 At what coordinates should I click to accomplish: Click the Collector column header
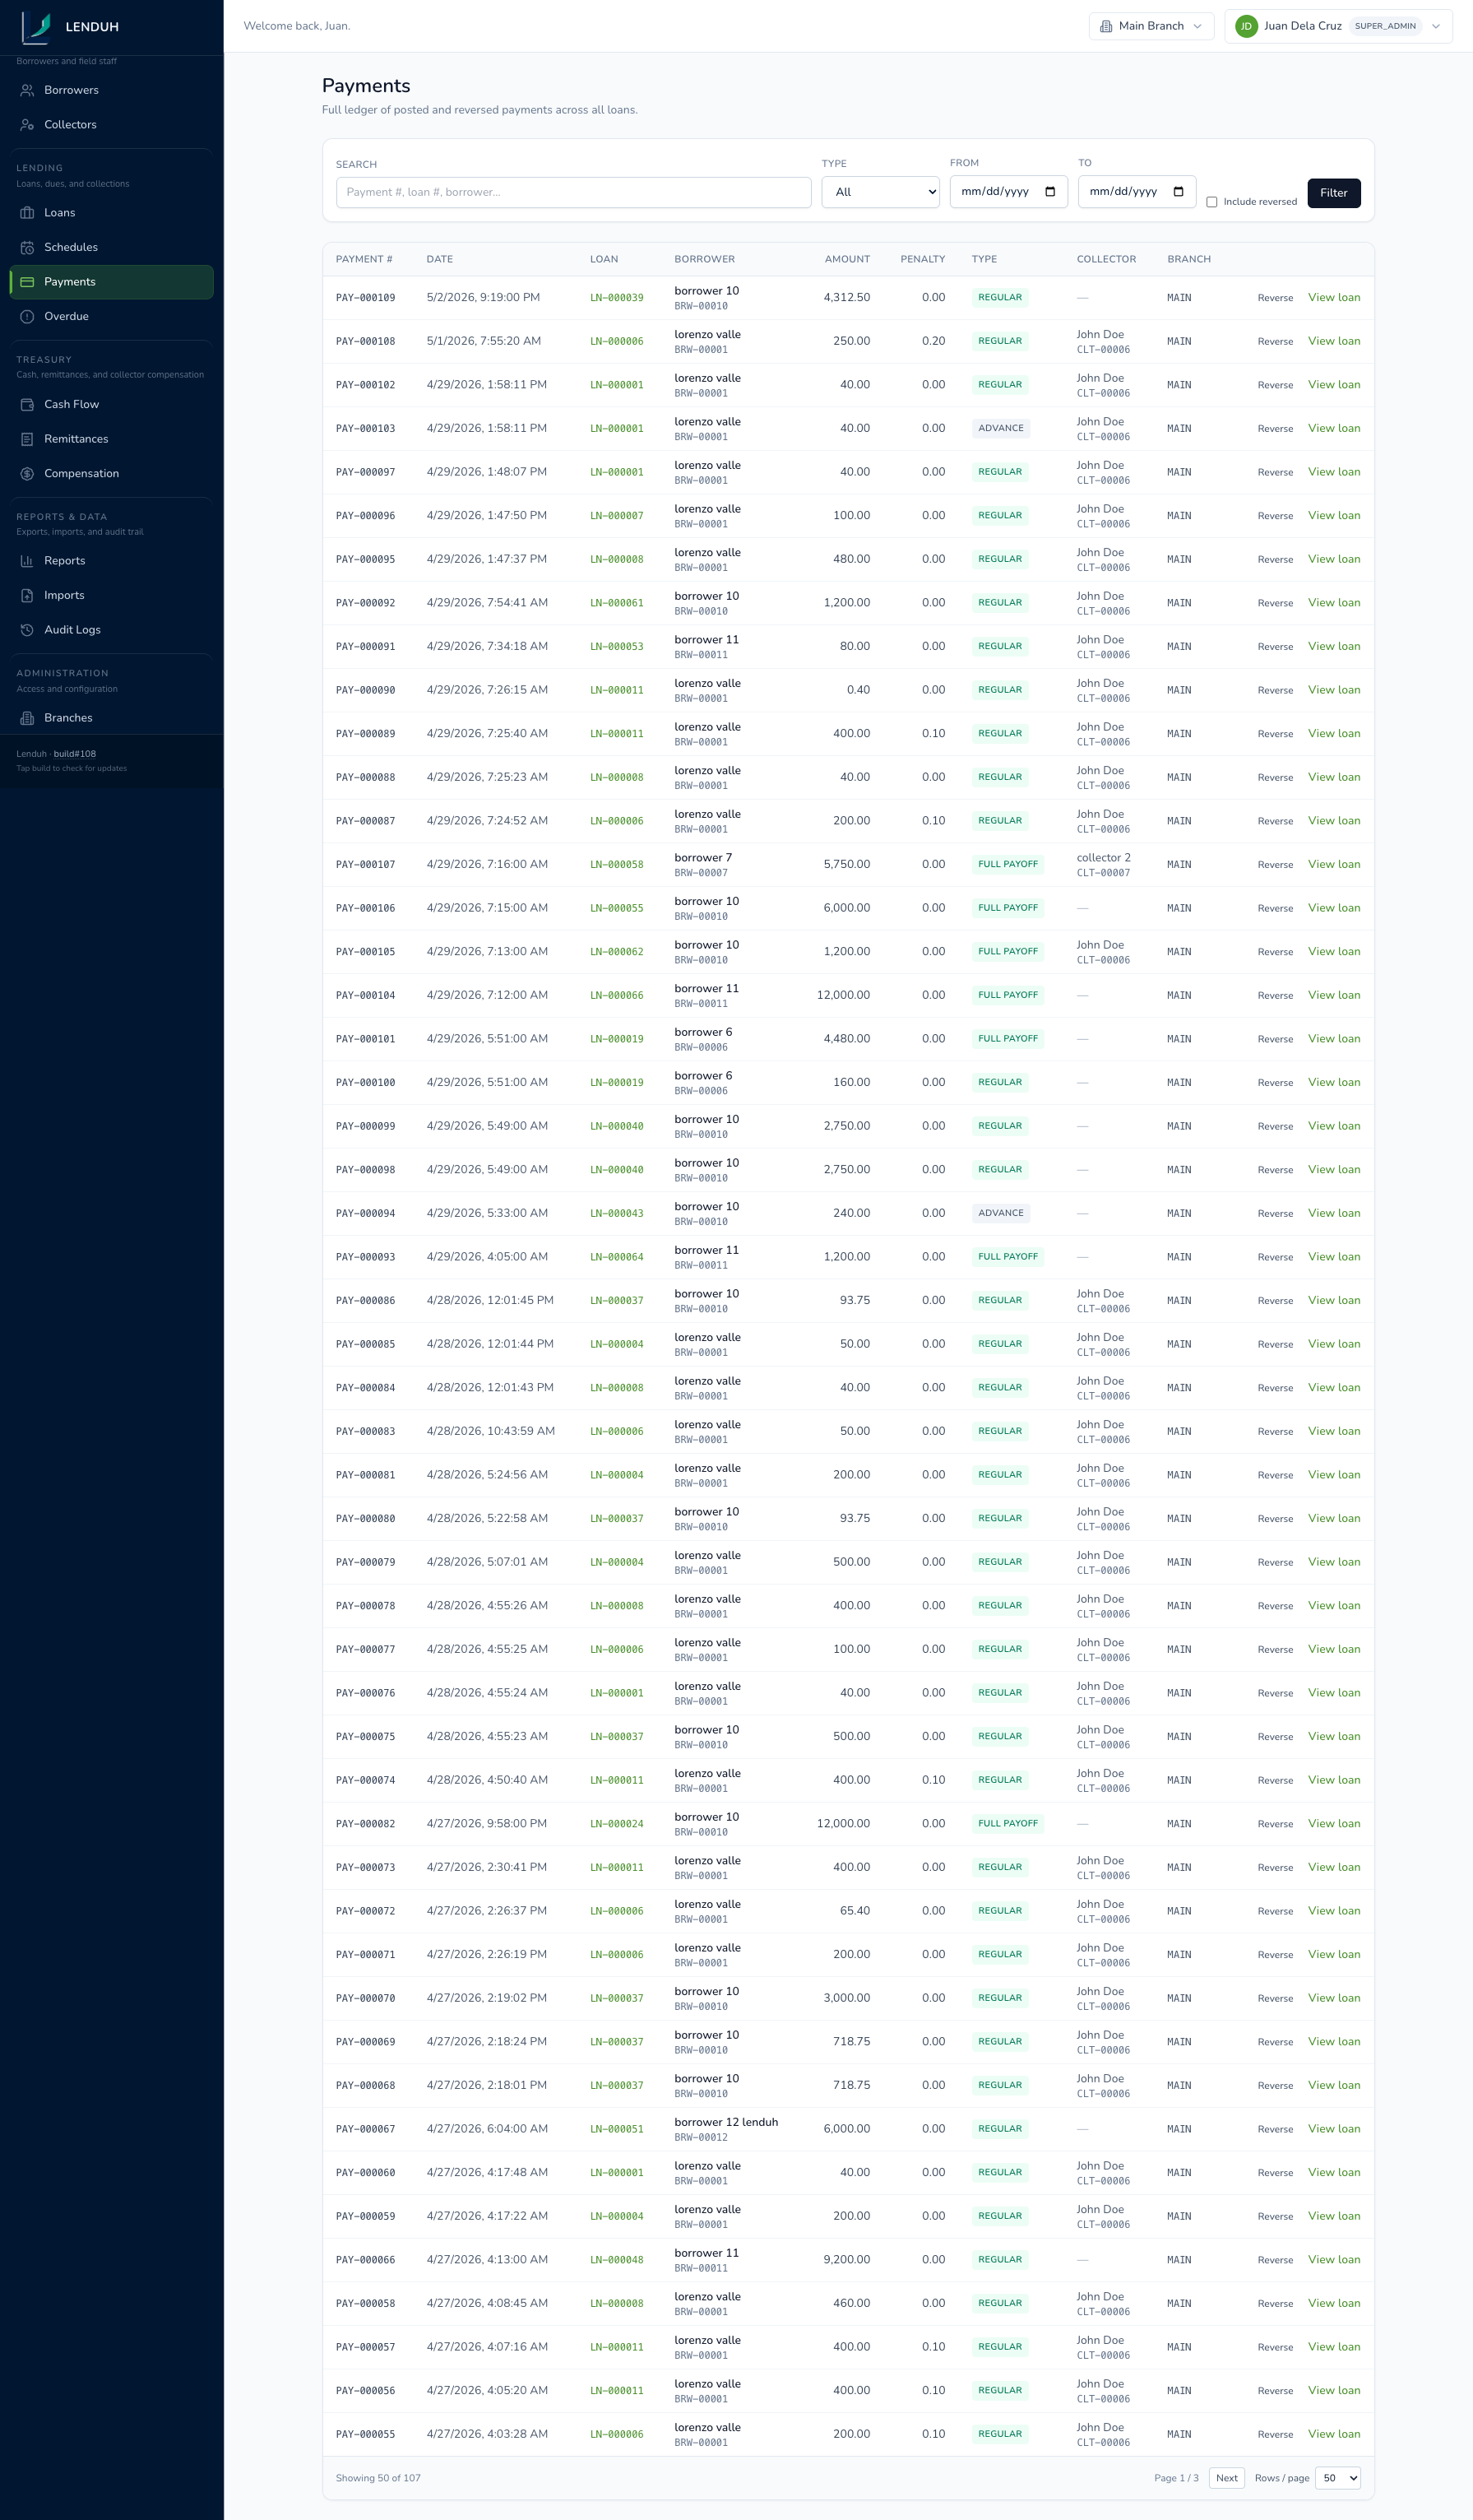(x=1106, y=259)
